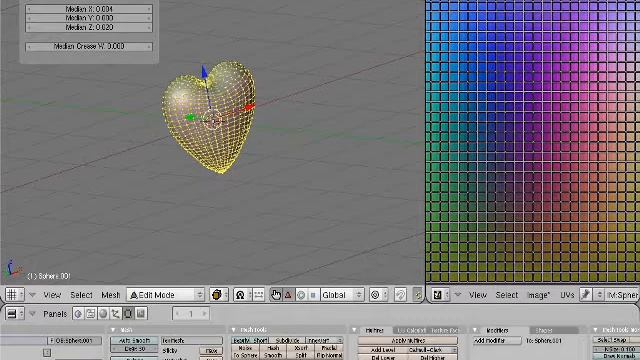The height and width of the screenshot is (360, 640).
Task: Click the Make button next to Sticky
Action: click(211, 351)
